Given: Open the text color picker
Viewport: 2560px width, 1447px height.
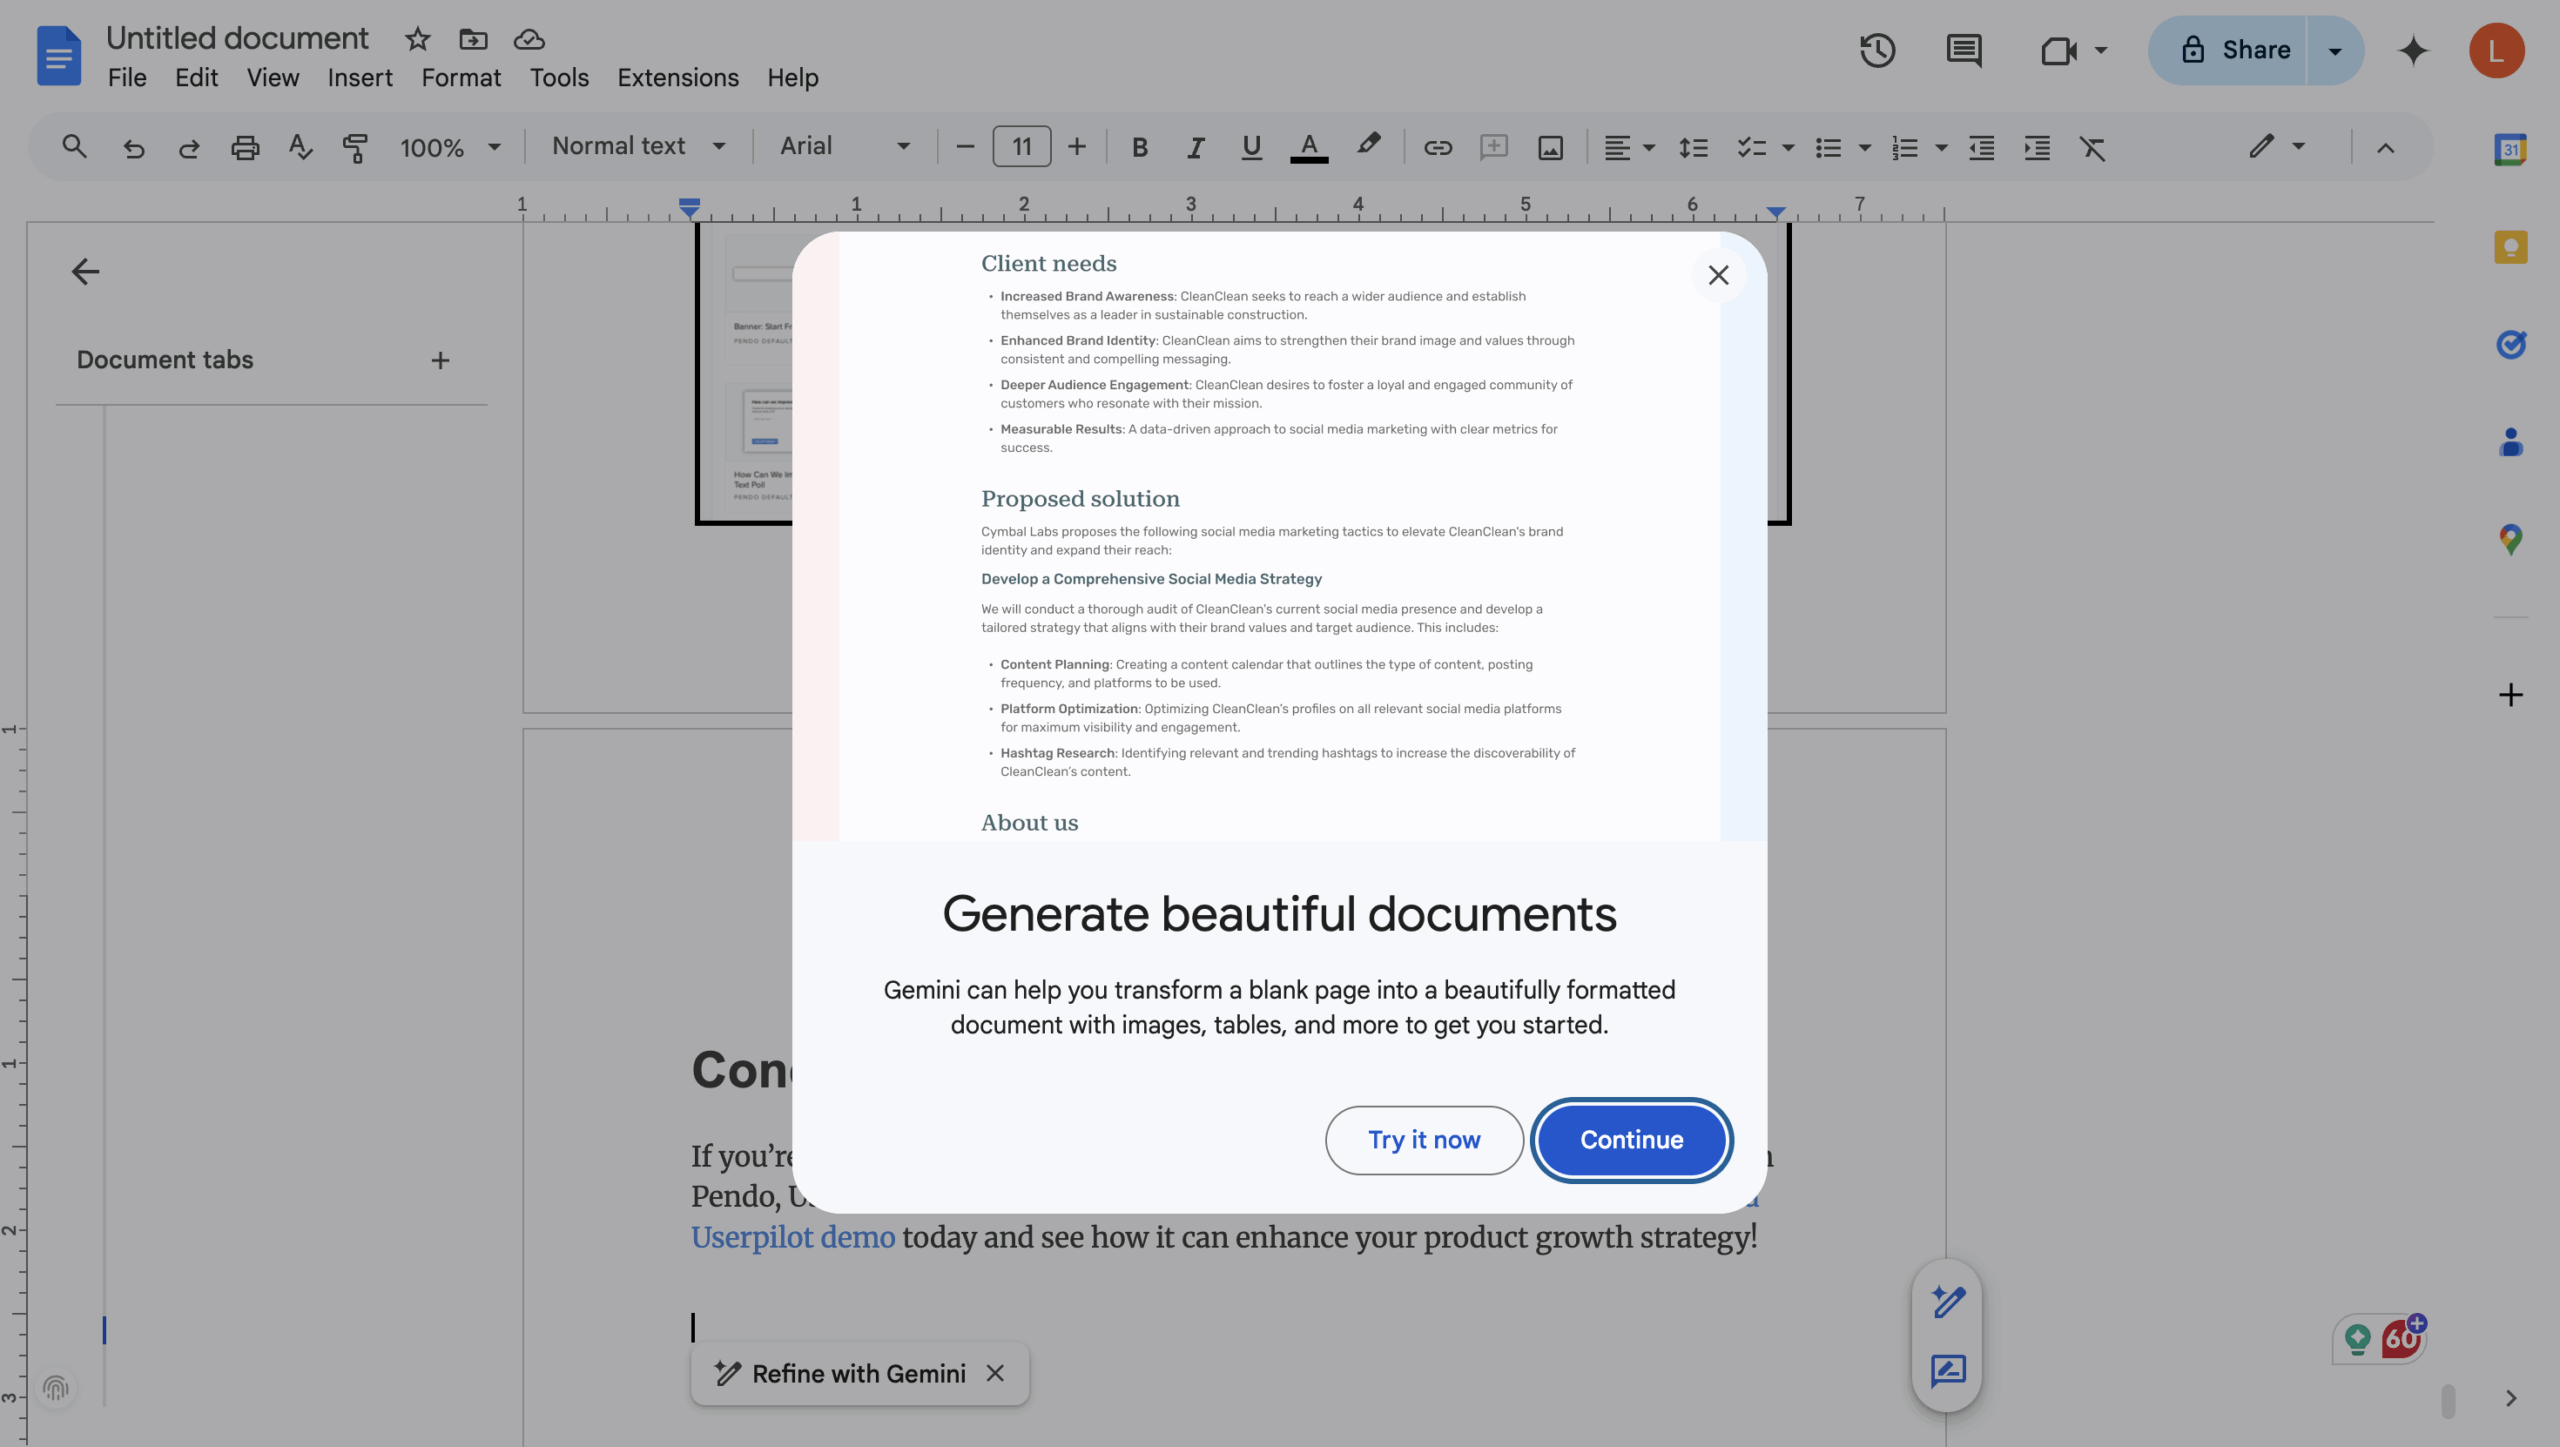Looking at the screenshot, I should tap(1309, 147).
